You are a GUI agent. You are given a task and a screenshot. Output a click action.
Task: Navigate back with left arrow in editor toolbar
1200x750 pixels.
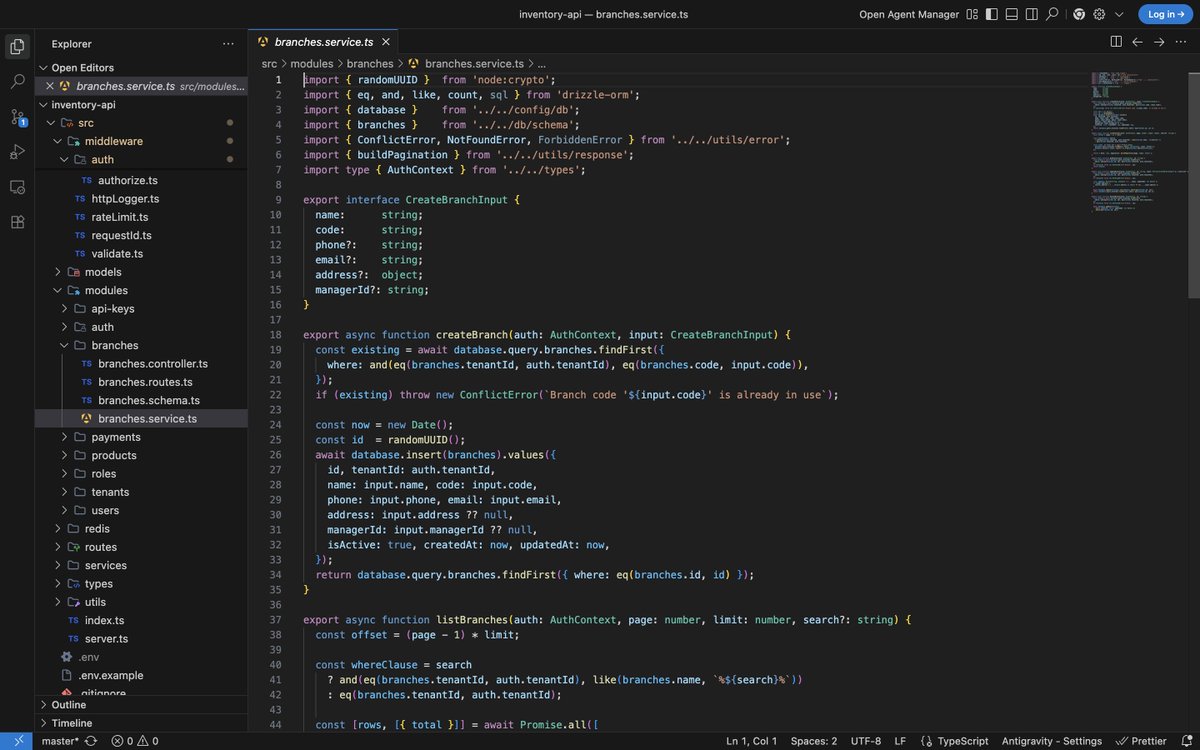pos(1137,42)
